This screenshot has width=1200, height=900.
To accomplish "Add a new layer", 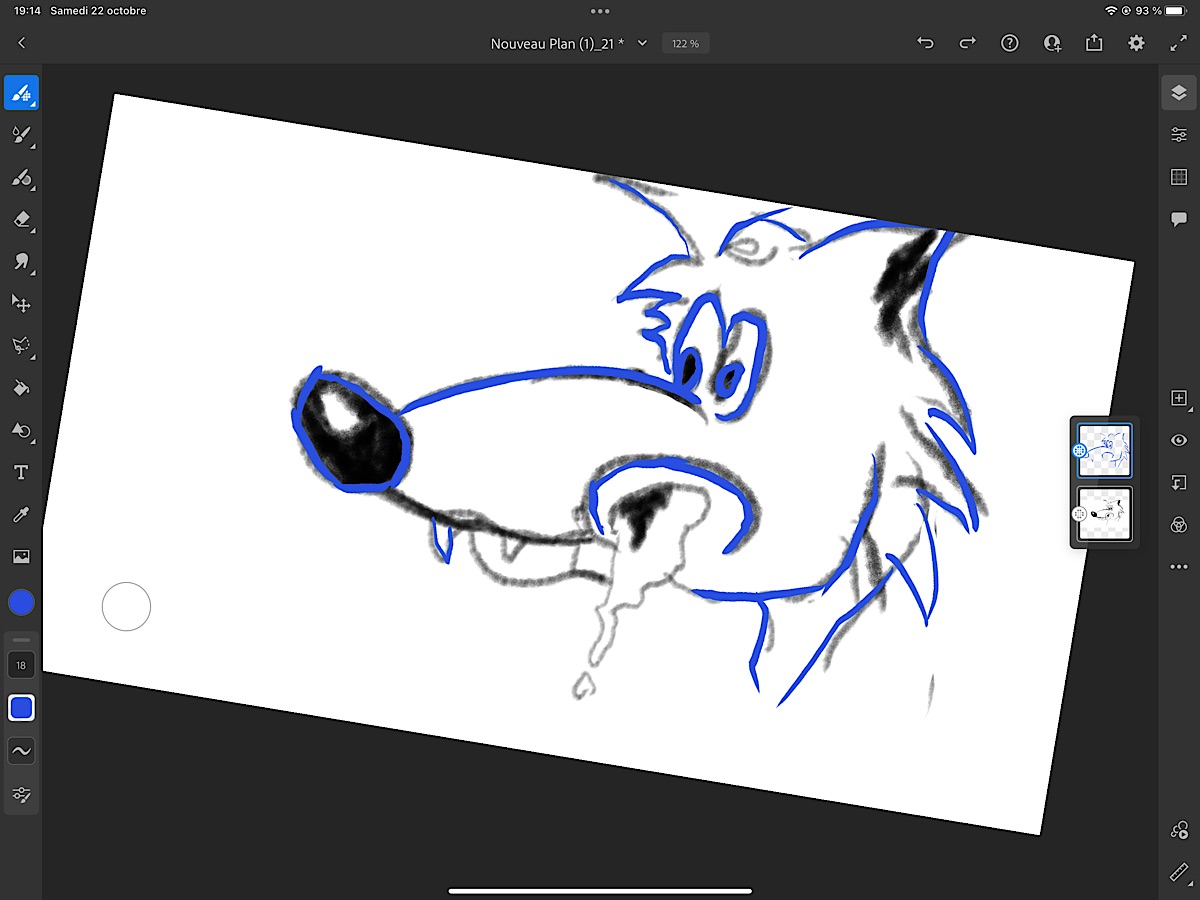I will [x=1178, y=398].
